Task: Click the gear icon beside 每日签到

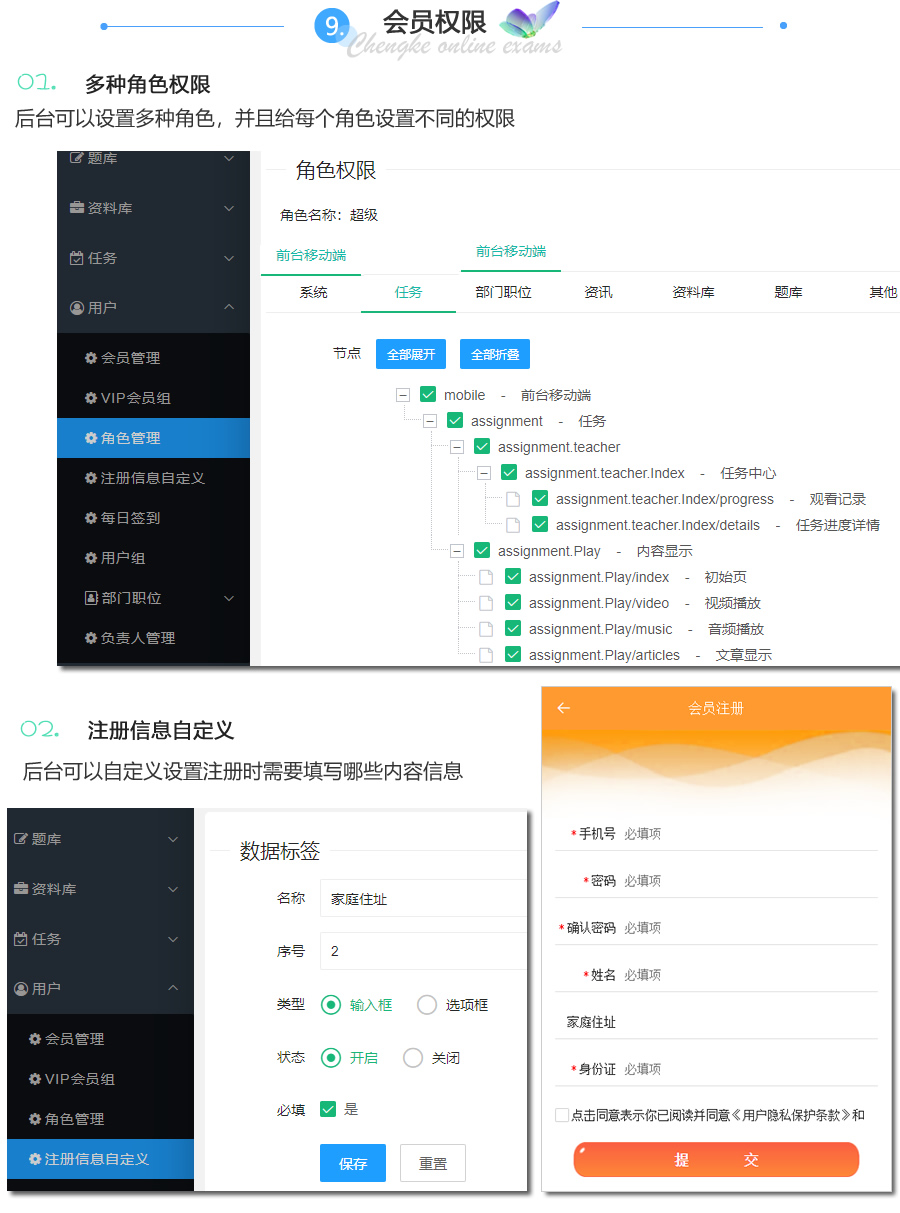Action: coord(91,518)
